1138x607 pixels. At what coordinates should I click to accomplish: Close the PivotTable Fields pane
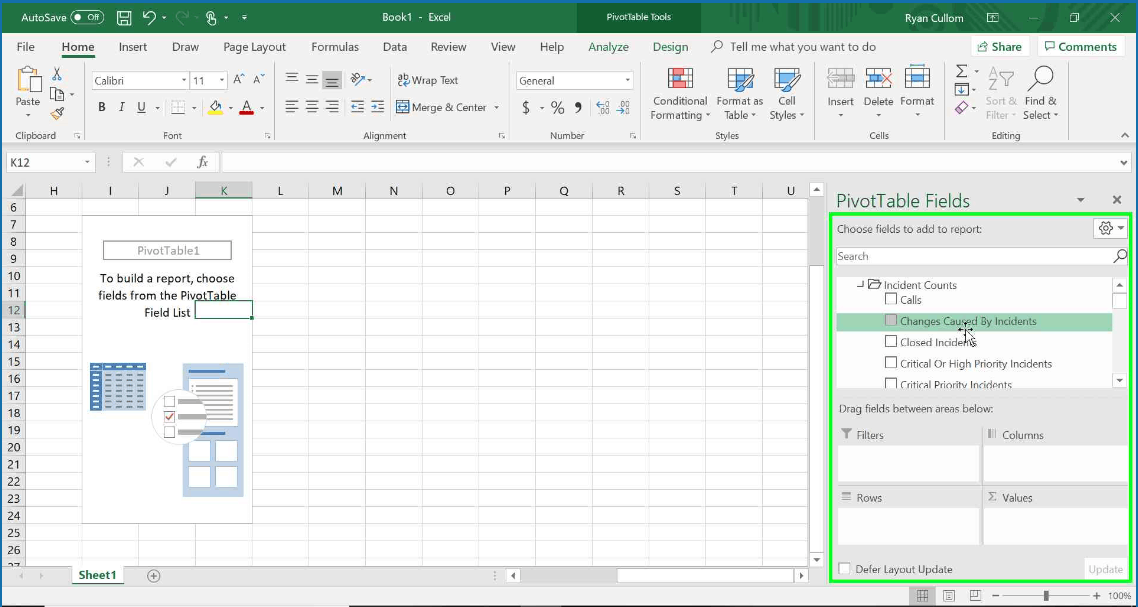point(1117,200)
